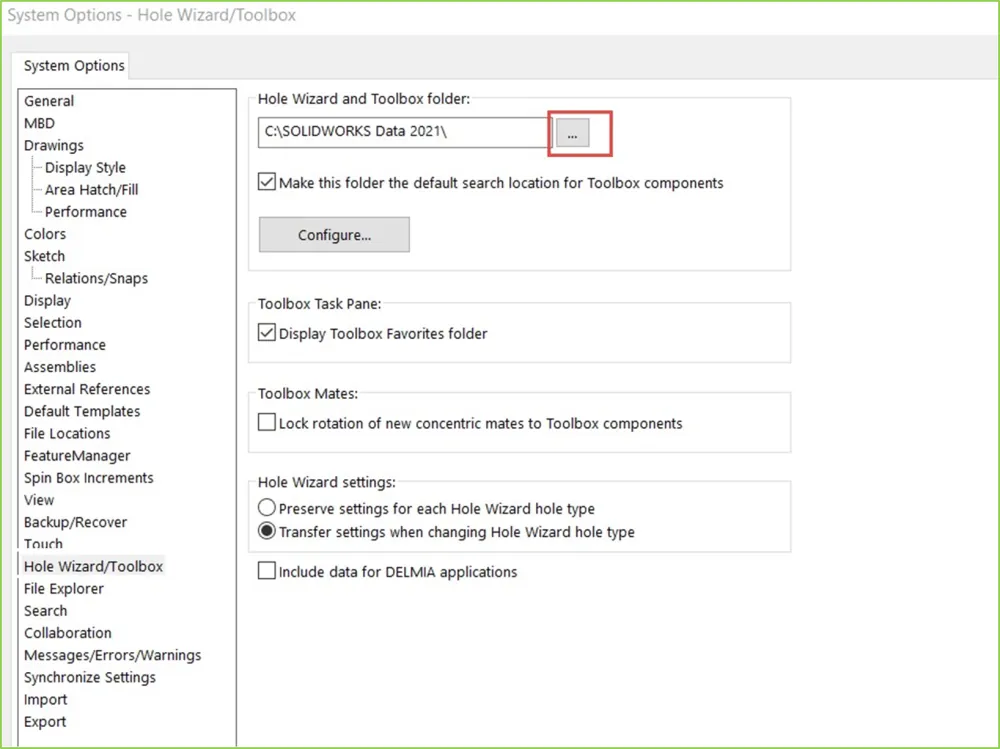1000x749 pixels.
Task: Open the General options category
Action: [x=49, y=101]
